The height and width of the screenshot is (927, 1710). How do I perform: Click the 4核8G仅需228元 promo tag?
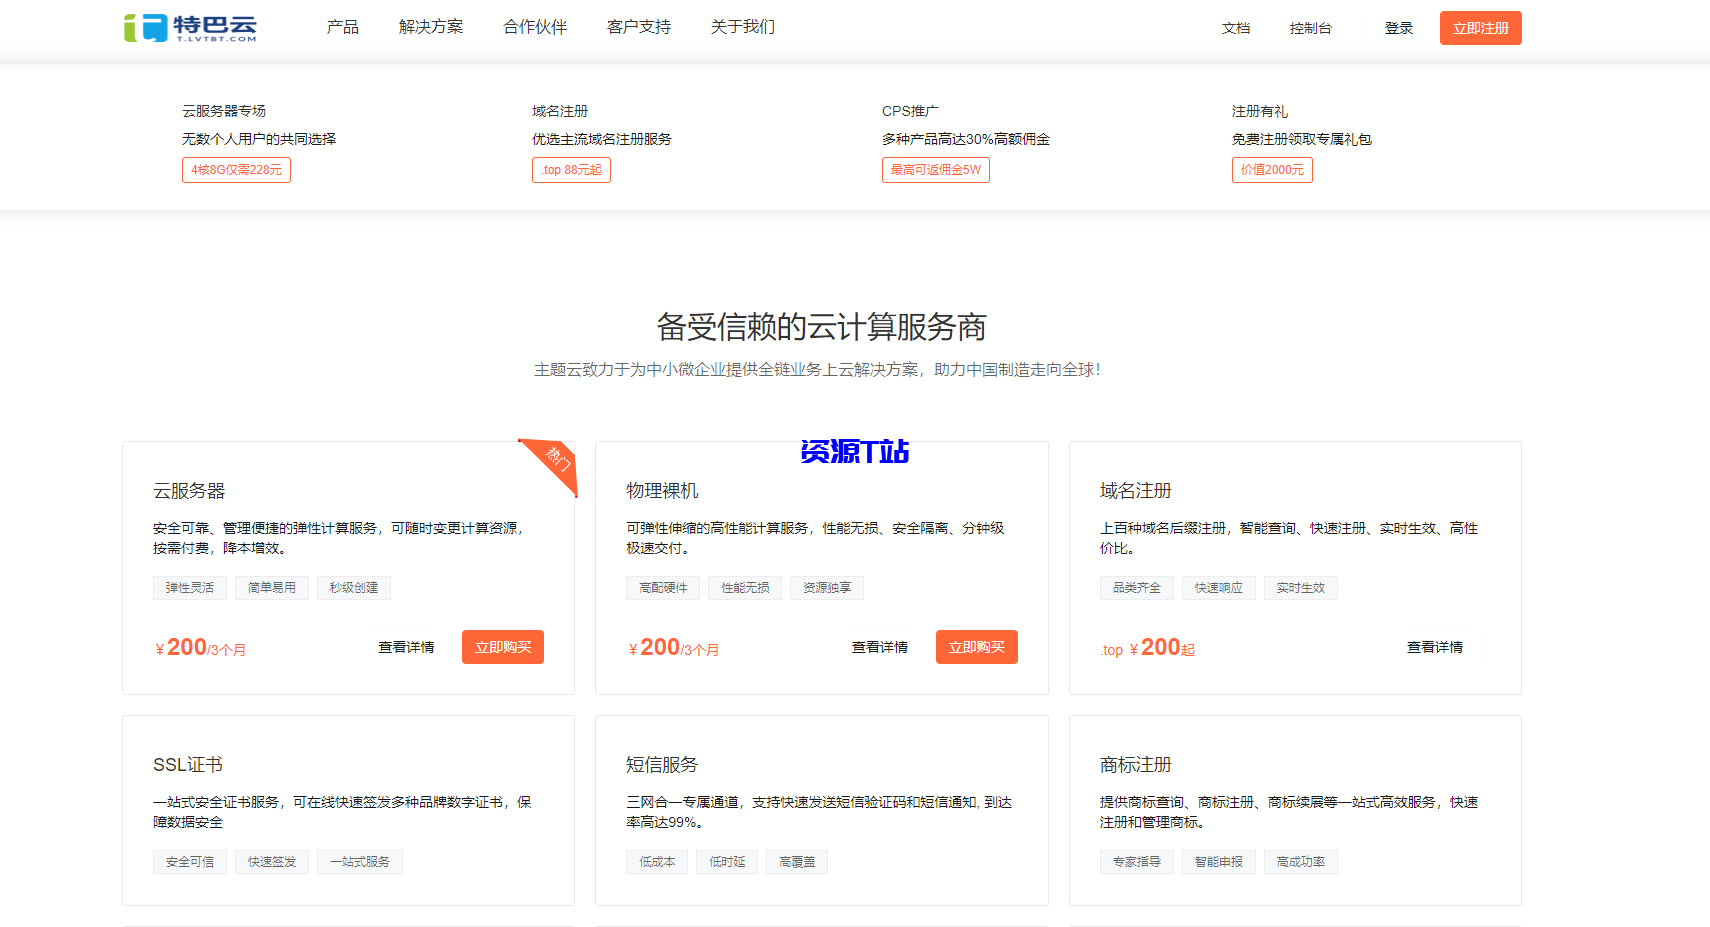(x=236, y=170)
